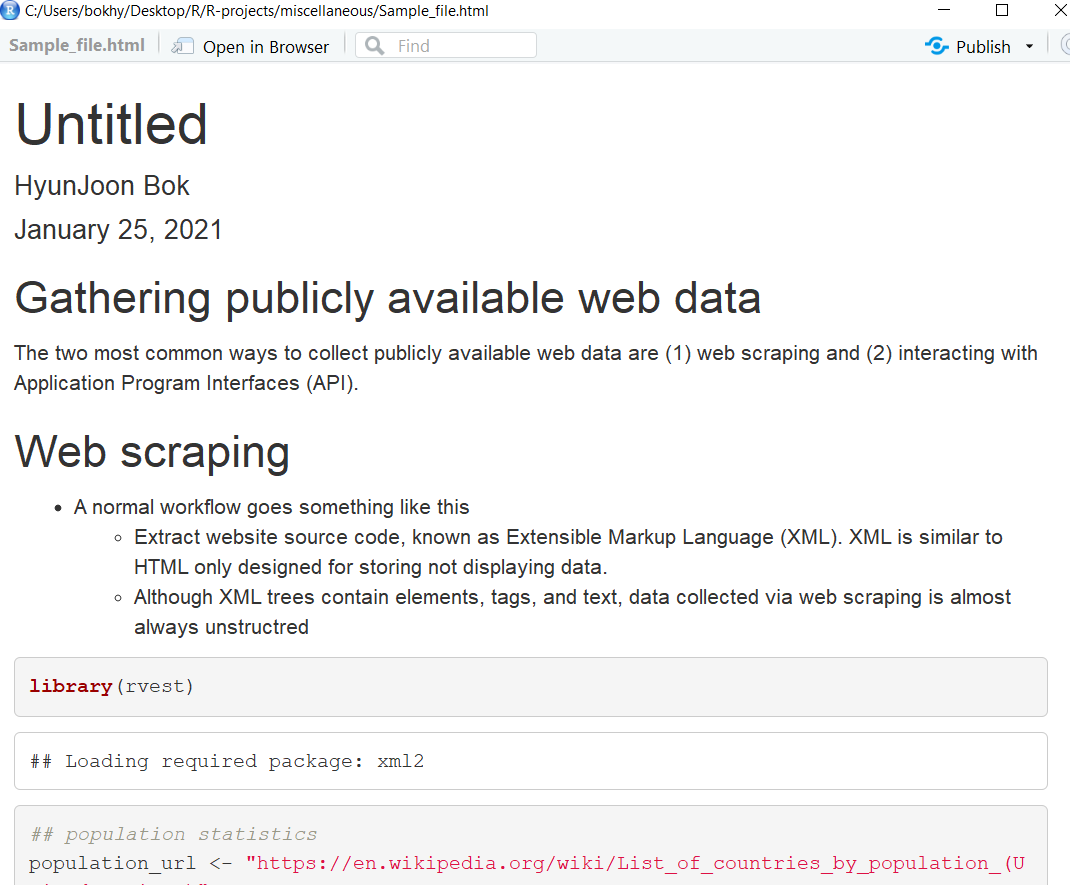
Task: Click the Gathering publicly available web data heading
Action: pyautogui.click(x=387, y=297)
